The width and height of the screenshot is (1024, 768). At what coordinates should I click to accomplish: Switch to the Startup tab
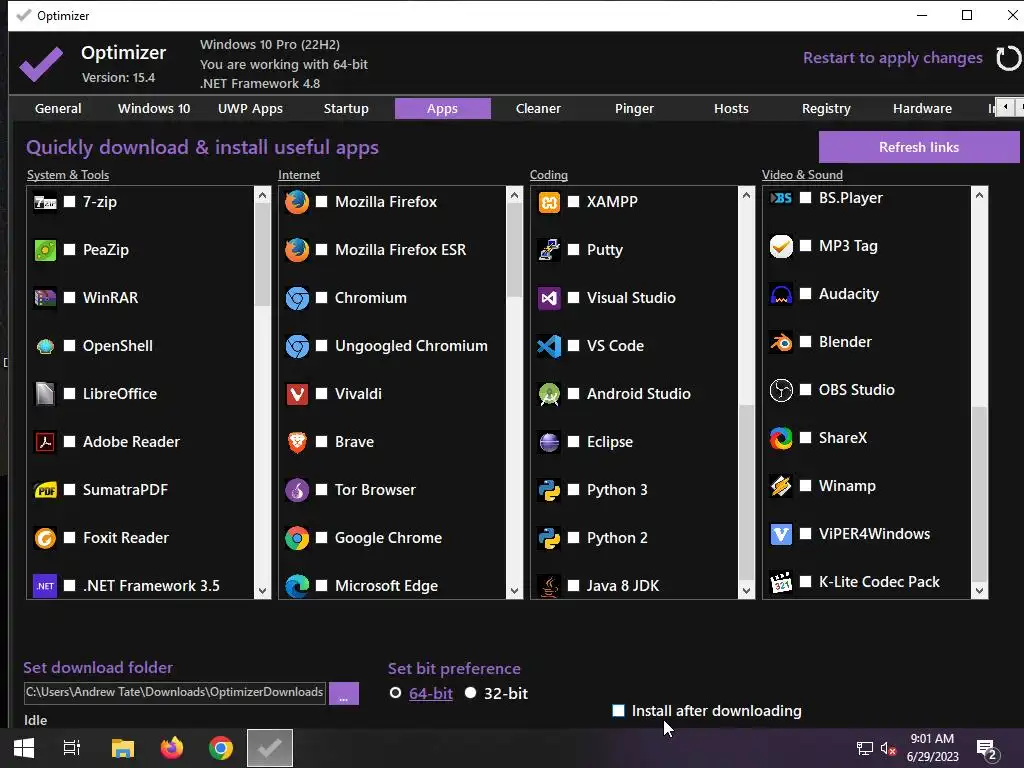[x=346, y=108]
